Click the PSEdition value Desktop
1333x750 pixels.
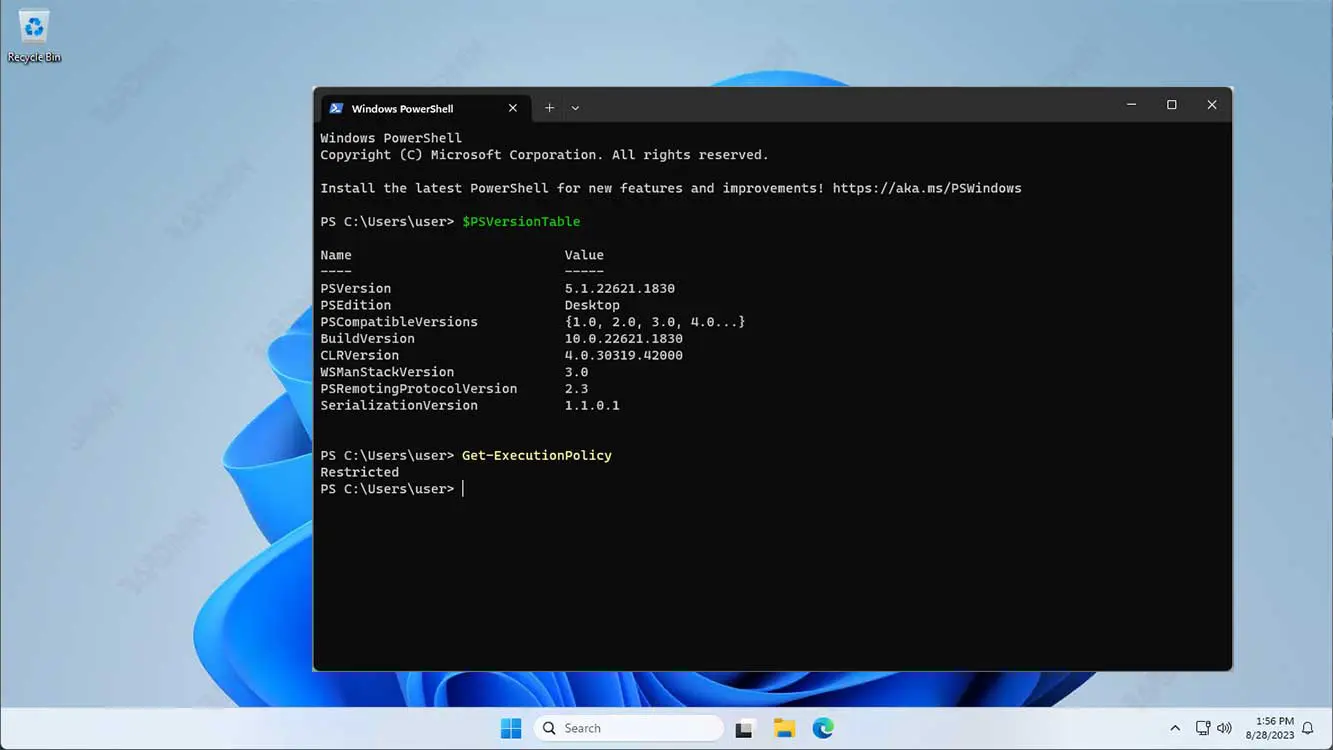coord(592,305)
